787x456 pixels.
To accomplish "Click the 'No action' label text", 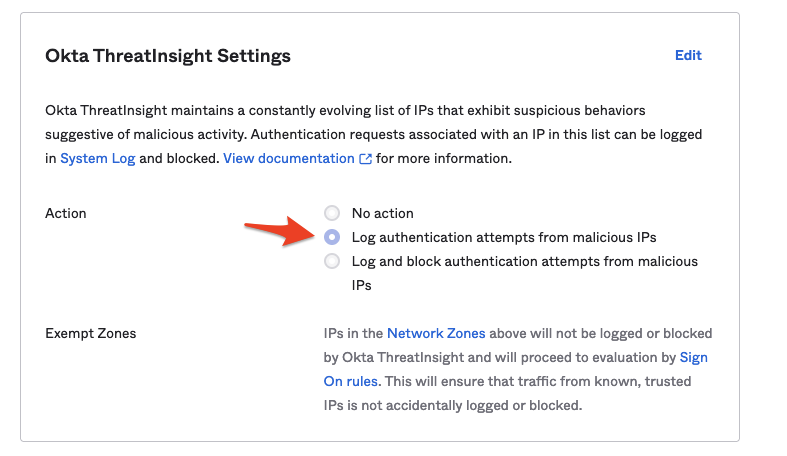I will [x=382, y=213].
